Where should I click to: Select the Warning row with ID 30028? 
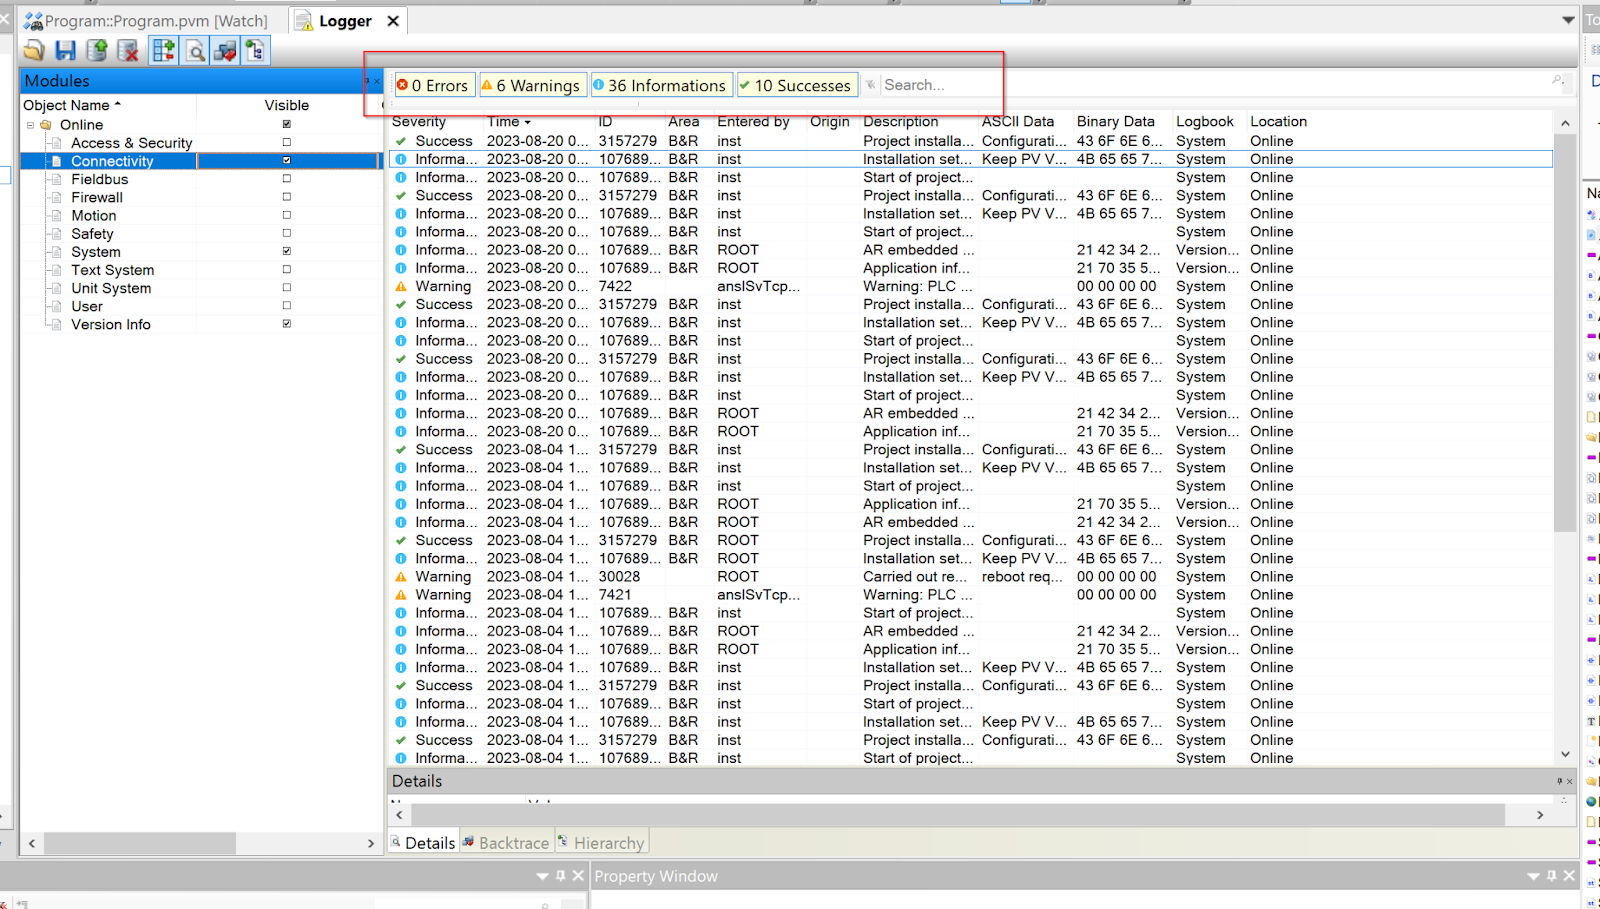pyautogui.click(x=970, y=577)
